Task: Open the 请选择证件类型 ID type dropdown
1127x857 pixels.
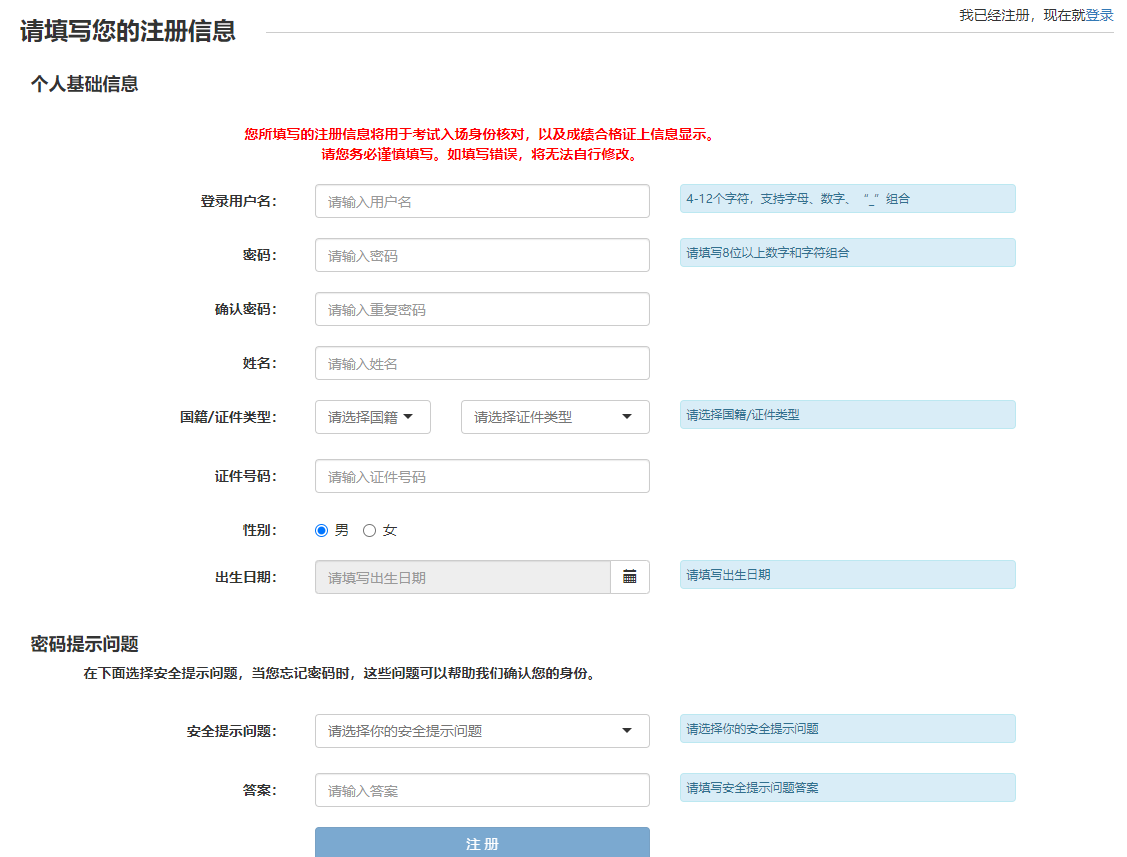Action: click(555, 417)
